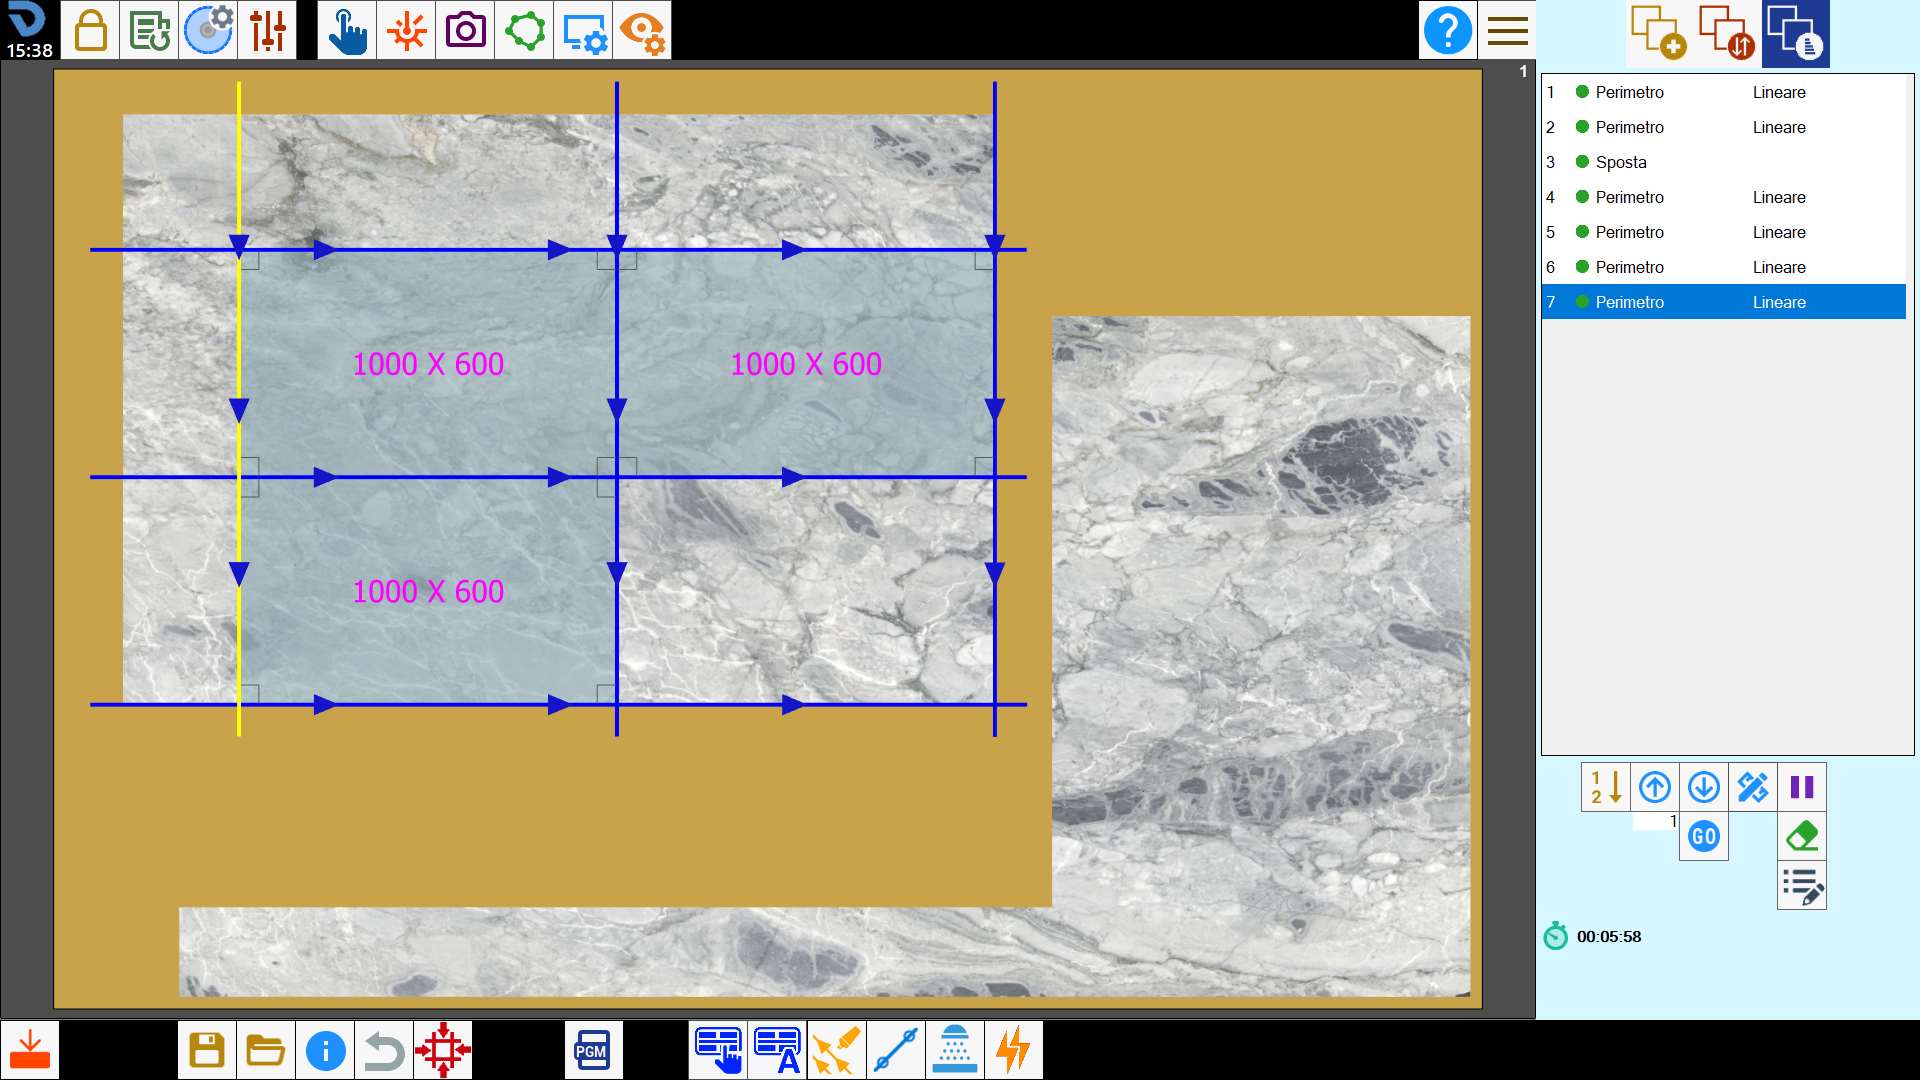Click the GO button
The width and height of the screenshot is (1920, 1080).
tap(1704, 836)
